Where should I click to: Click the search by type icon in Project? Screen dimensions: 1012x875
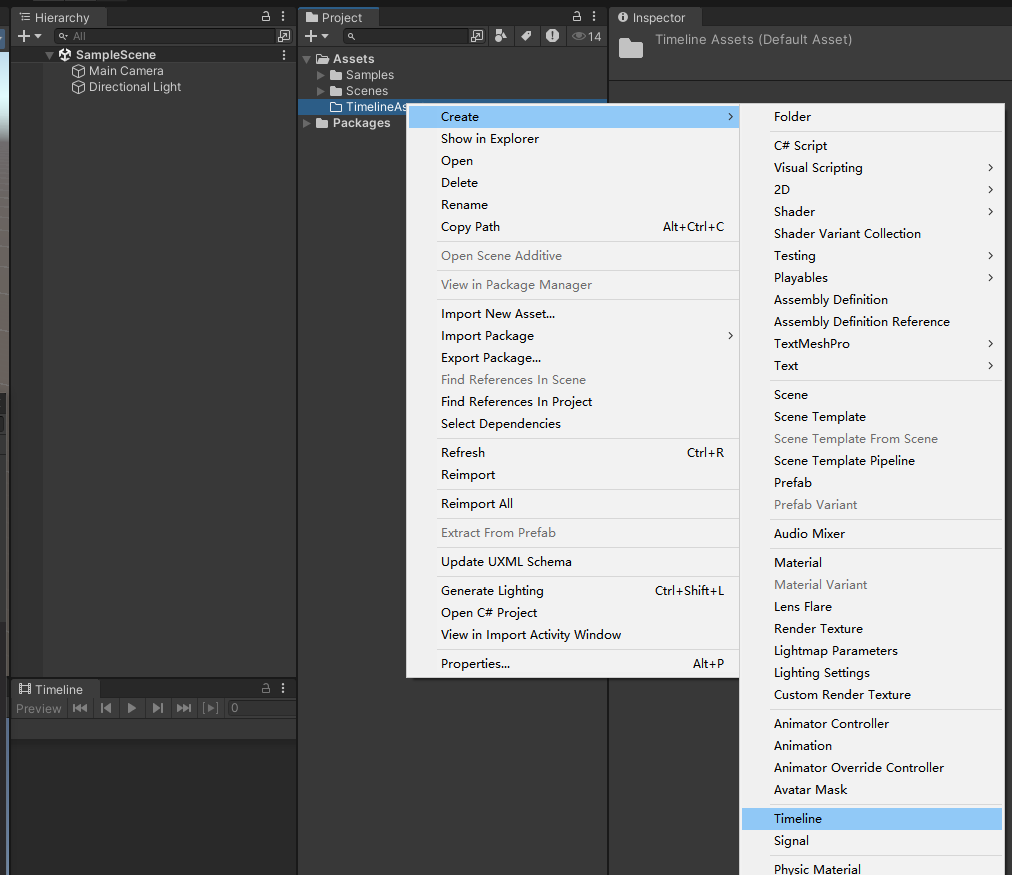point(501,36)
